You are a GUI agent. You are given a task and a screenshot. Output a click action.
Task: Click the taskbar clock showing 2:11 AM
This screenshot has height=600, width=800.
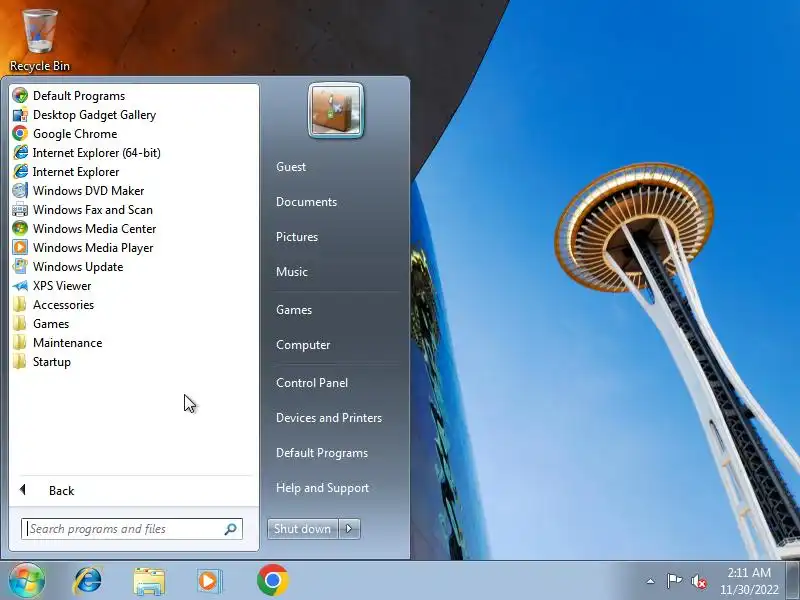749,581
